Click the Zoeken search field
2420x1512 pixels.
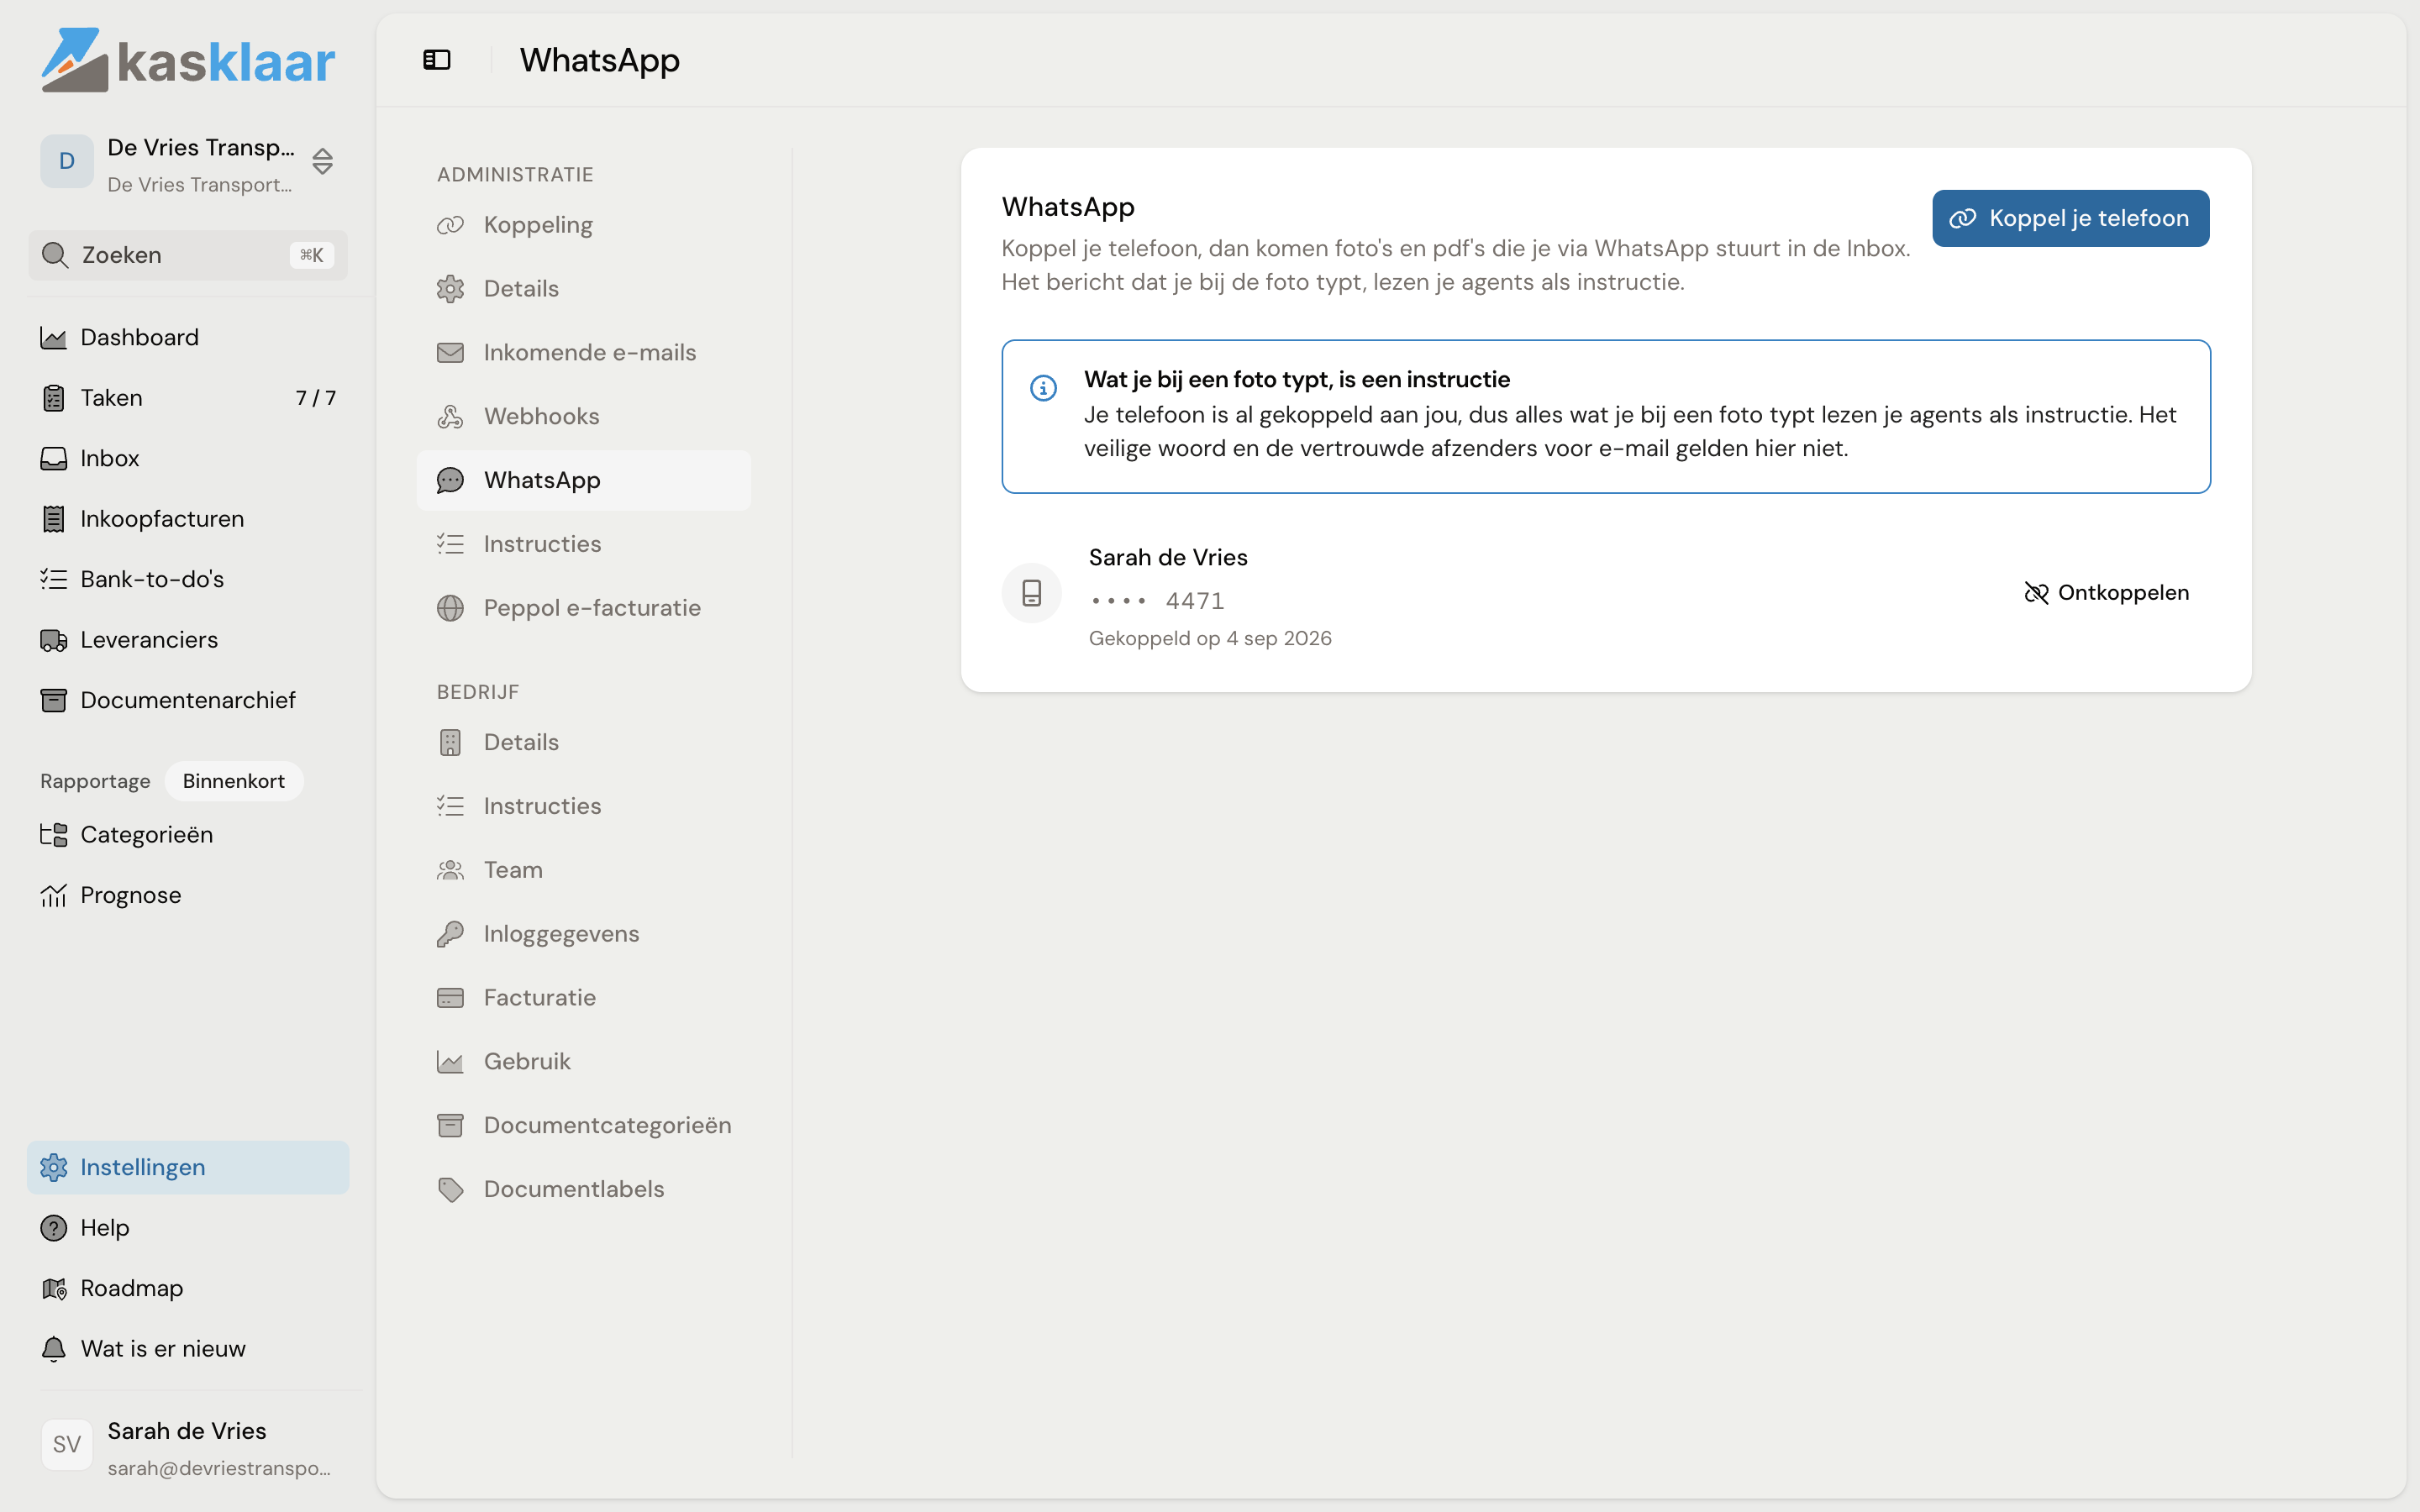(x=188, y=255)
